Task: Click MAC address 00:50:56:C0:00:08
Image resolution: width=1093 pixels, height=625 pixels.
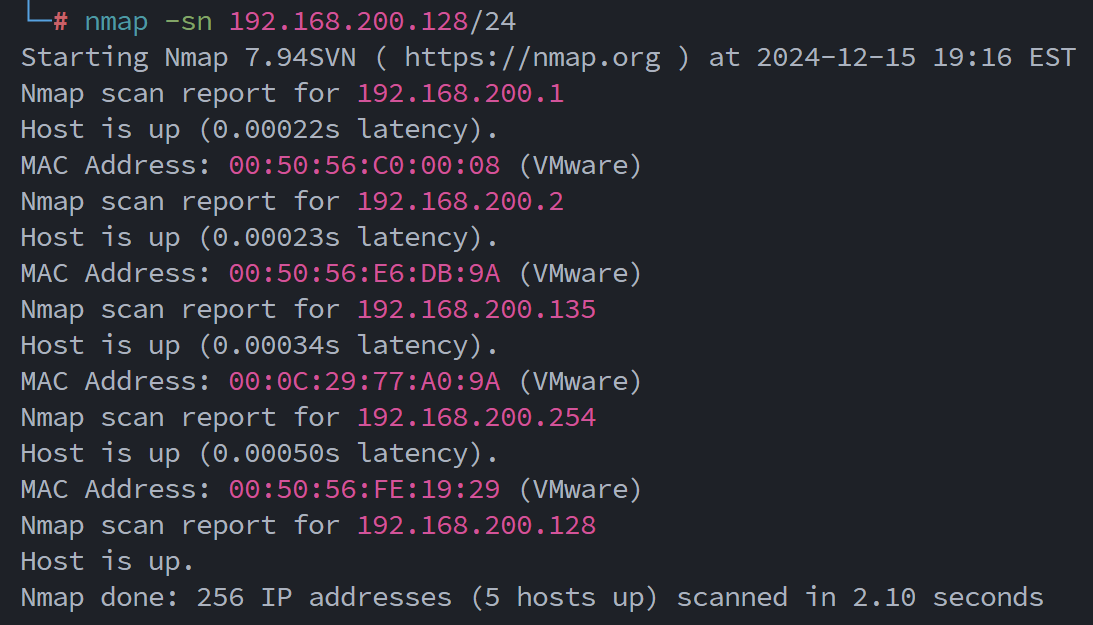Action: (x=364, y=165)
